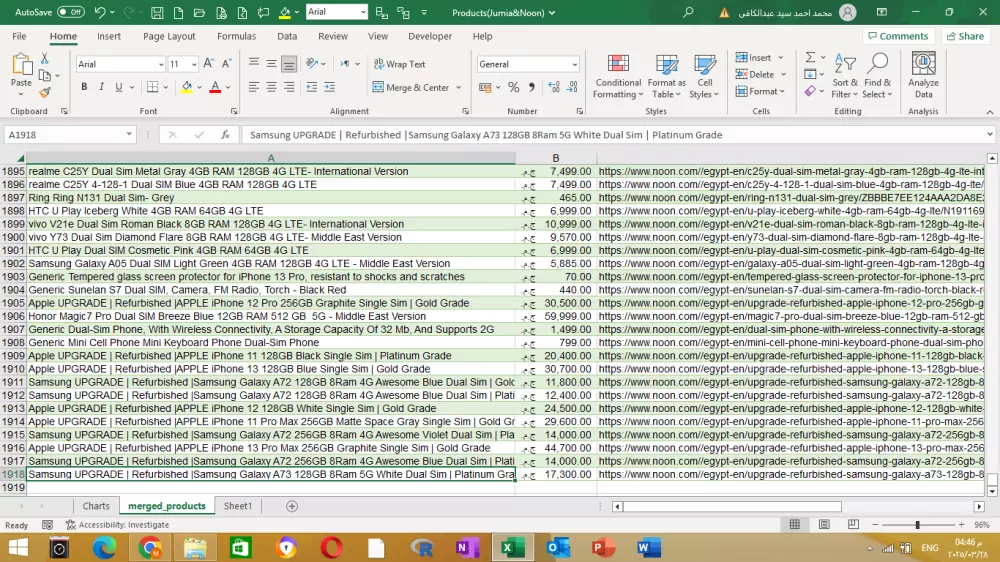The image size is (1000, 562).
Task: Click the Save icon in title bar
Action: pos(157,12)
